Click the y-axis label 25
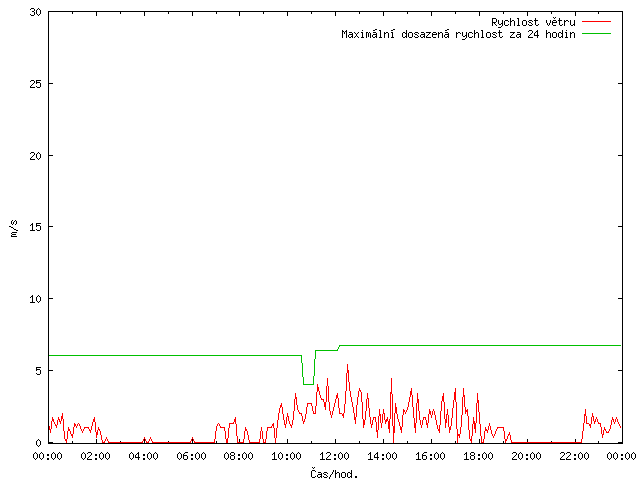 36,84
